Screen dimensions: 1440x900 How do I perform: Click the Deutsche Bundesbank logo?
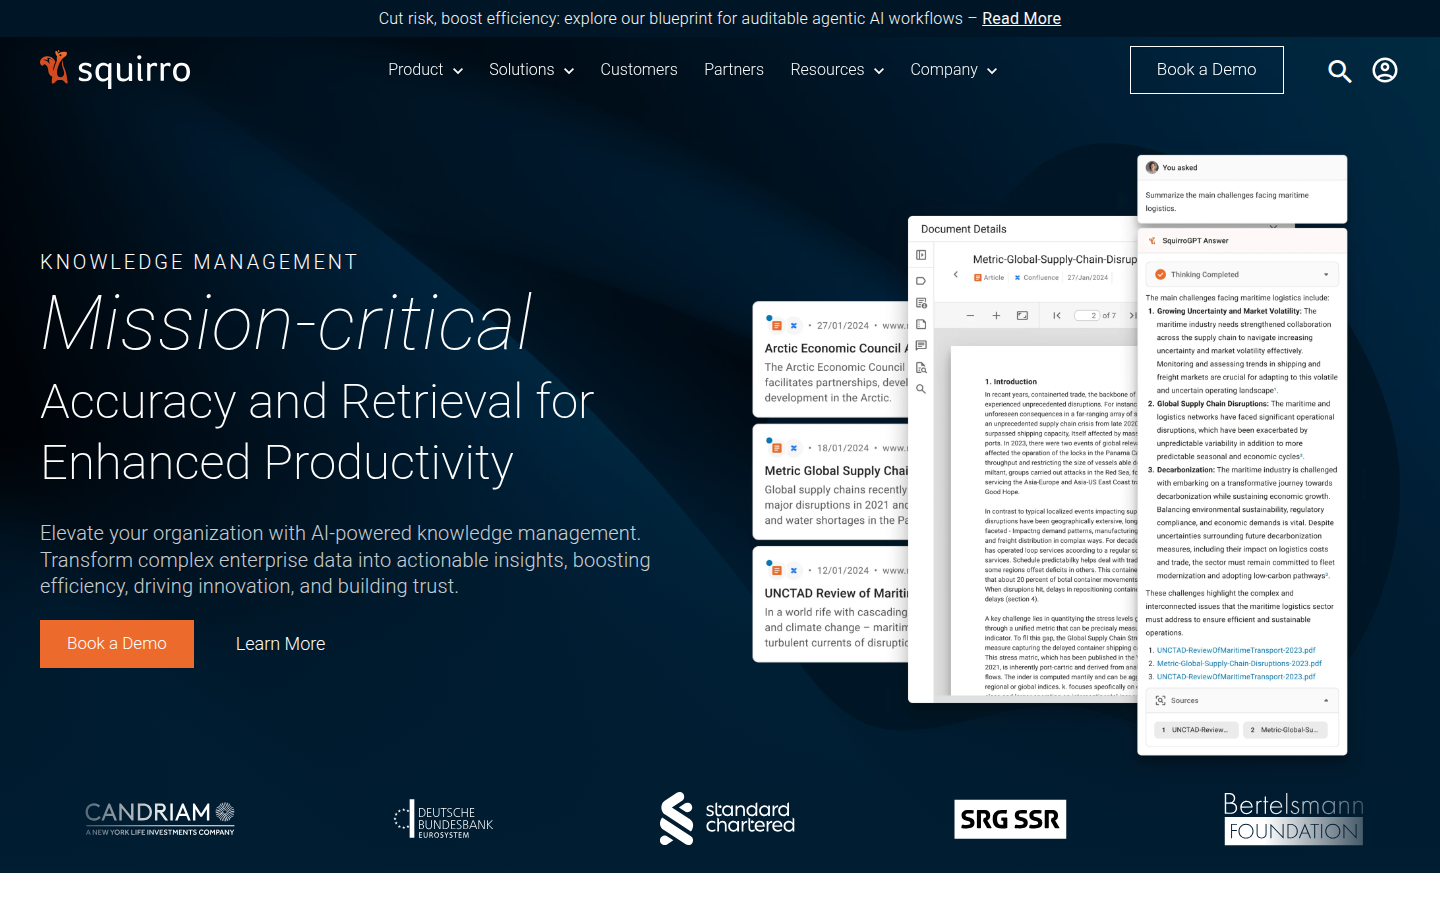443,819
